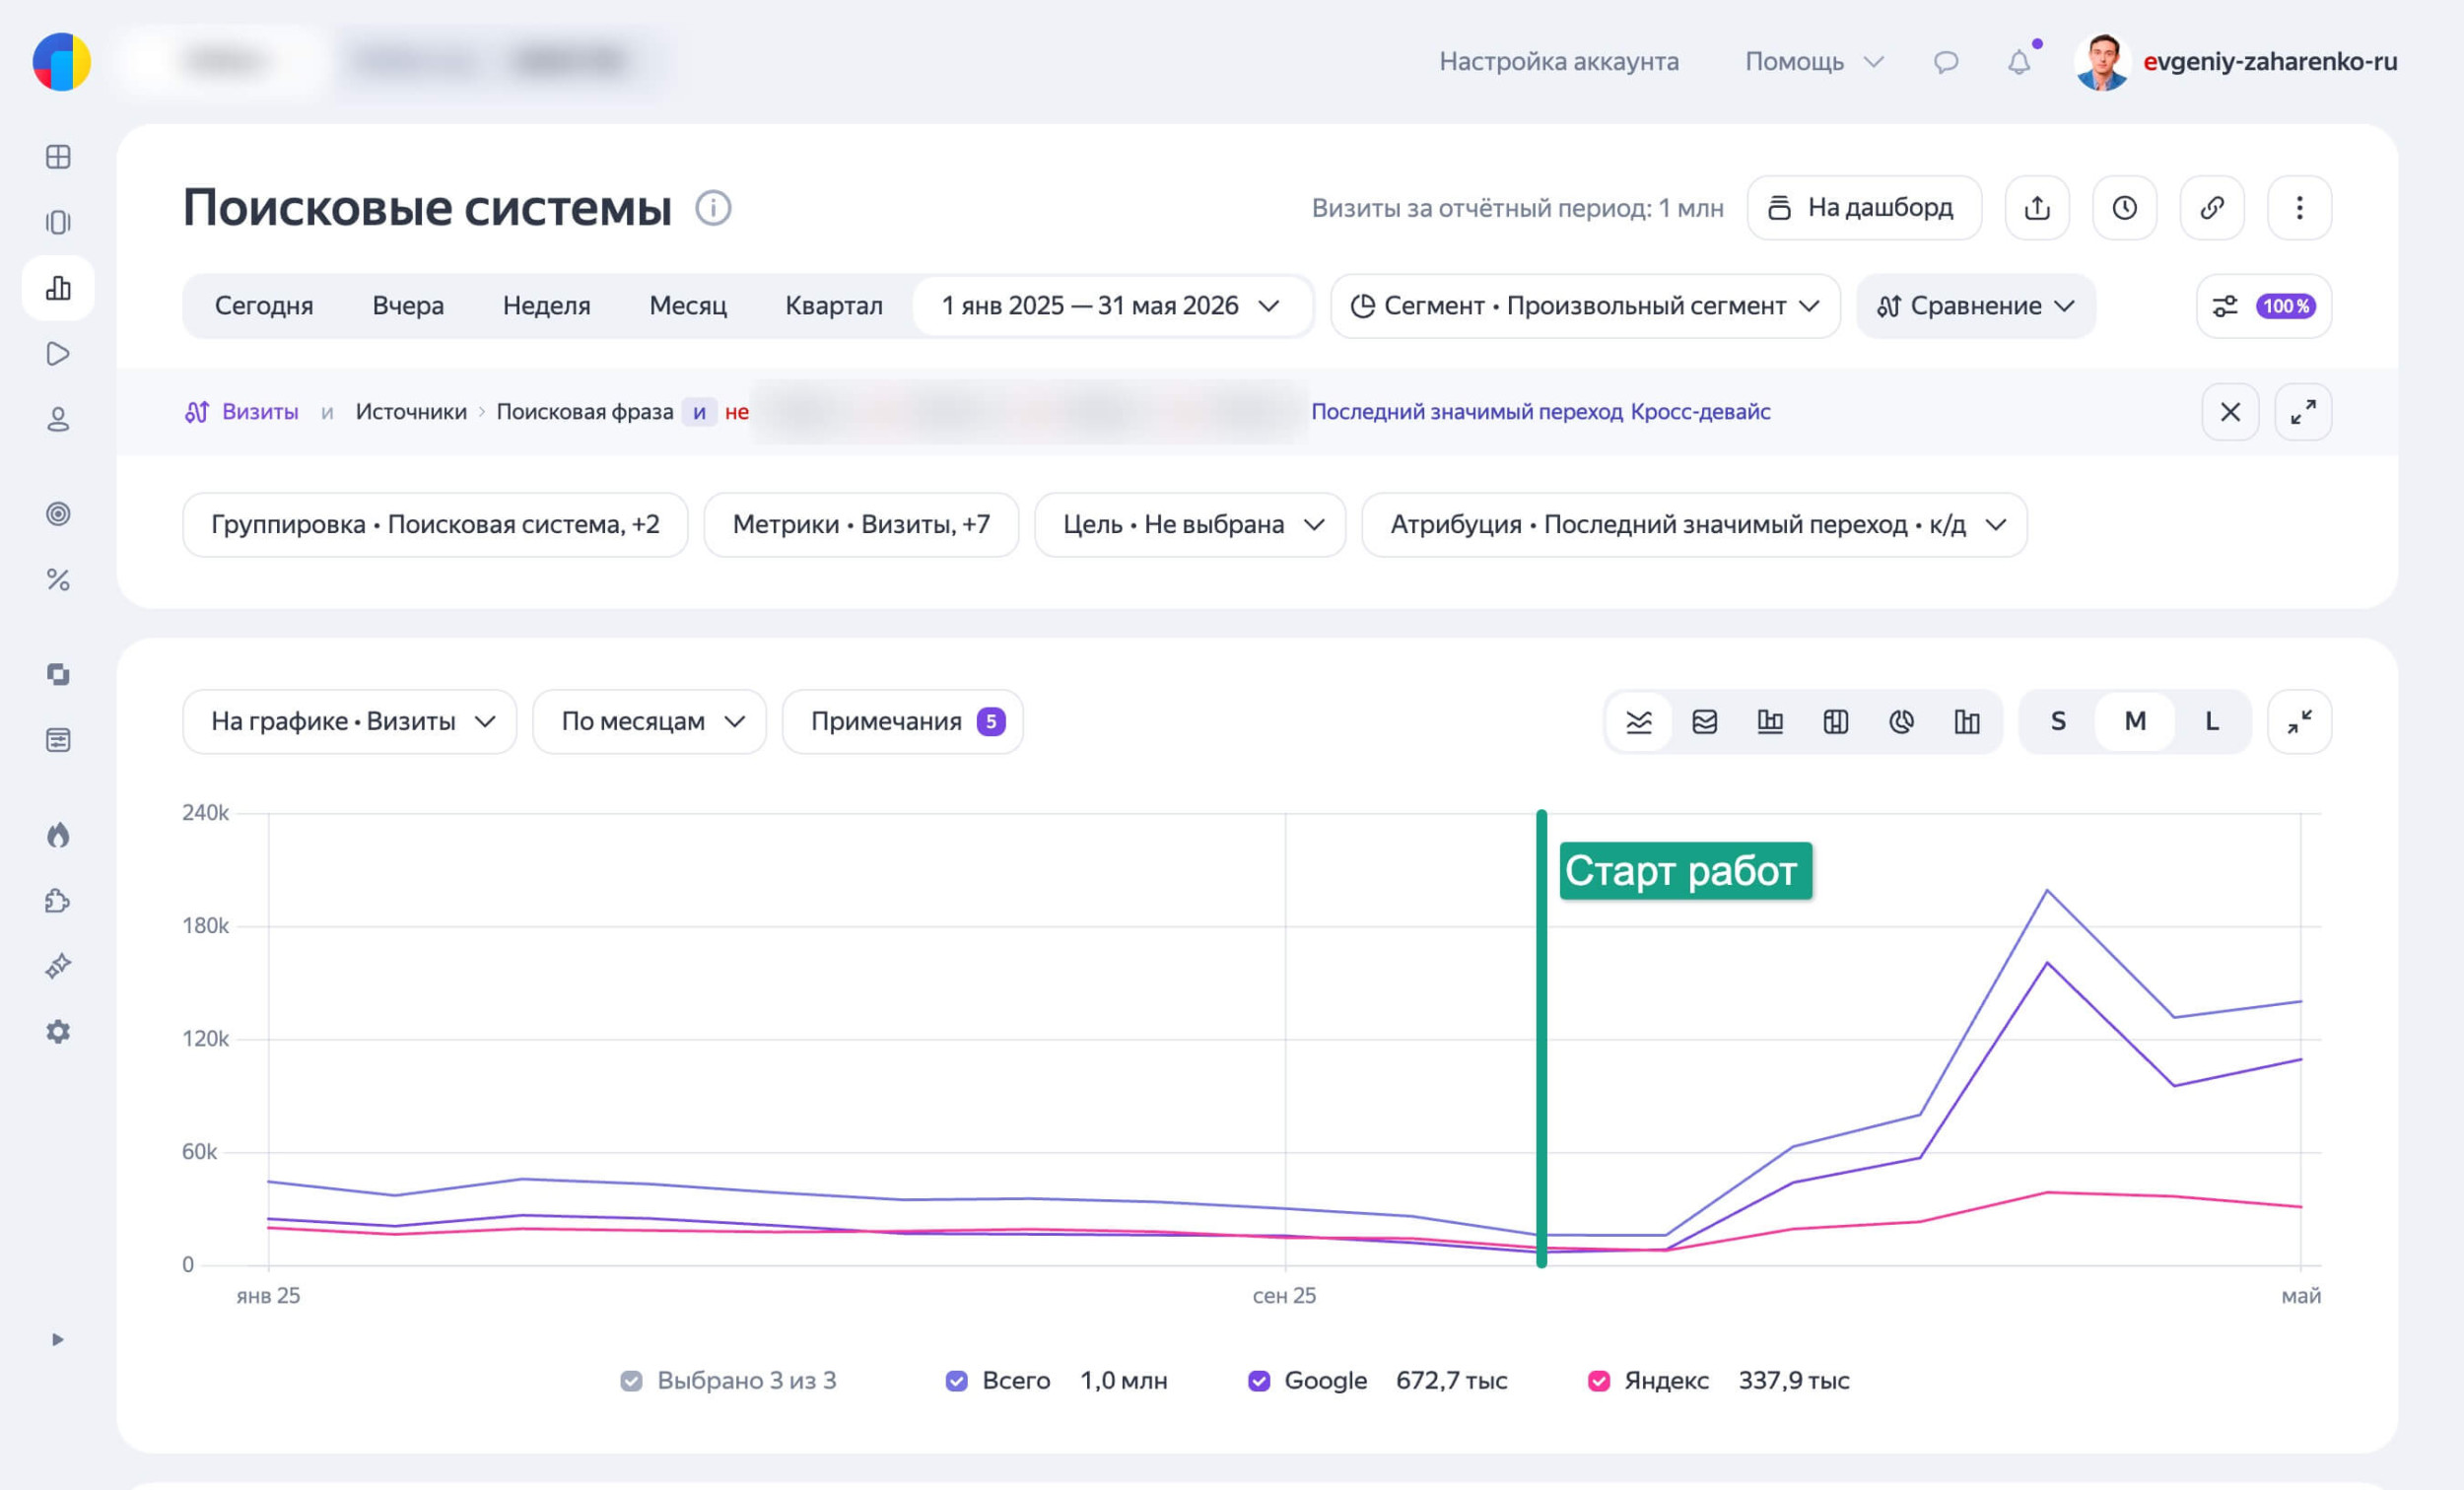Open the Настройка аккаунта link
The image size is (2464, 1490).
[1559, 62]
